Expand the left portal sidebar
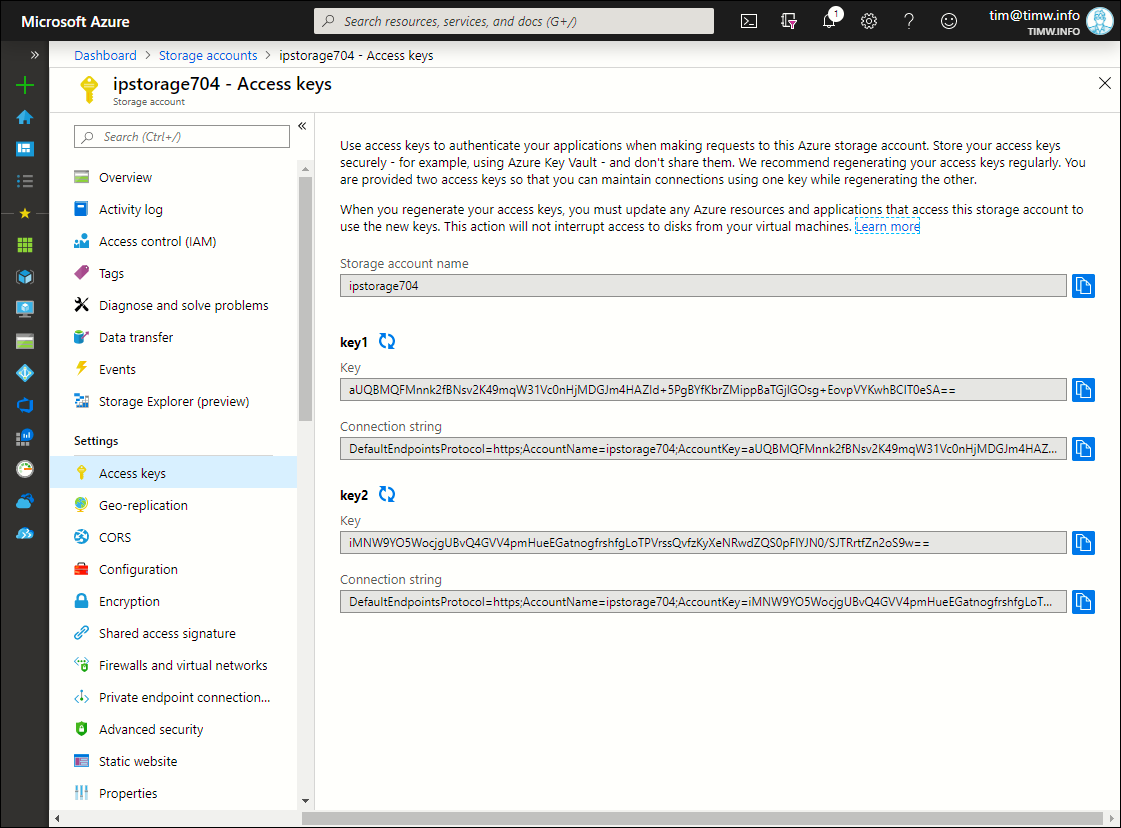Viewport: 1121px width, 828px height. click(x=35, y=55)
